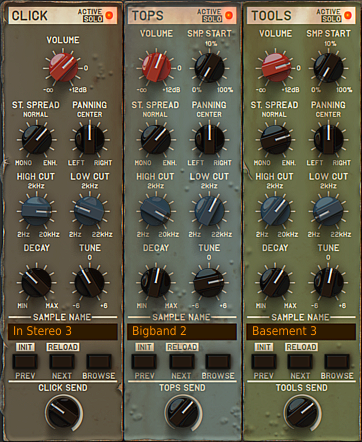Click the TOOLS Low Cut knob
Image resolution: width=362 pixels, height=442 pixels.
tap(328, 211)
